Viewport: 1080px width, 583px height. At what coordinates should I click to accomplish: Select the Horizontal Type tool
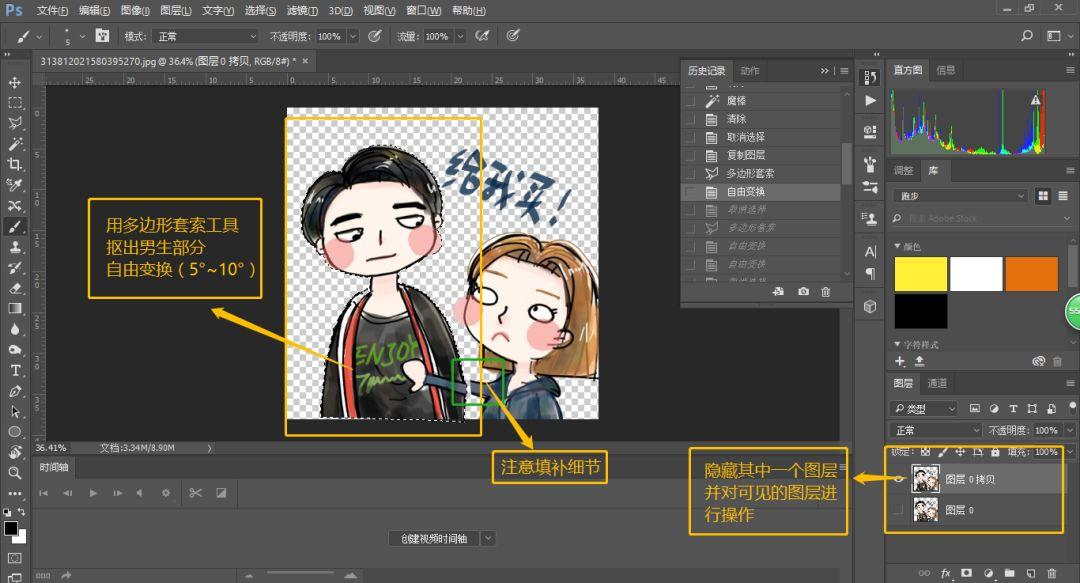click(14, 371)
